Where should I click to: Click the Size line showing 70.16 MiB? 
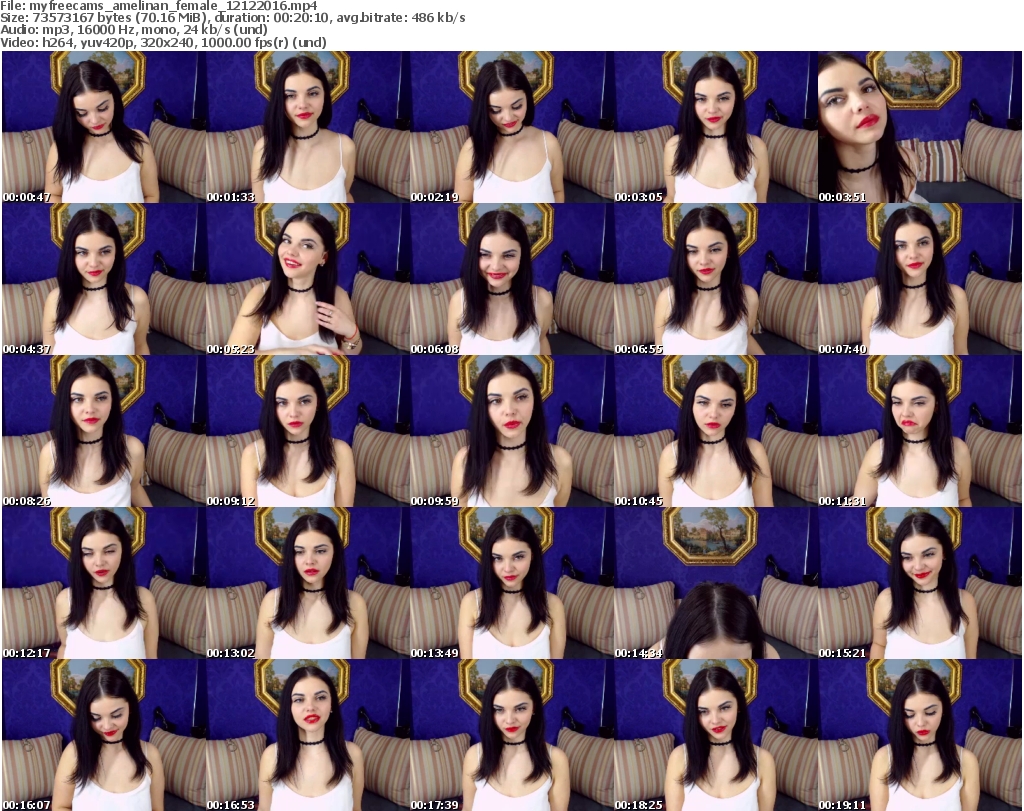[x=232, y=18]
